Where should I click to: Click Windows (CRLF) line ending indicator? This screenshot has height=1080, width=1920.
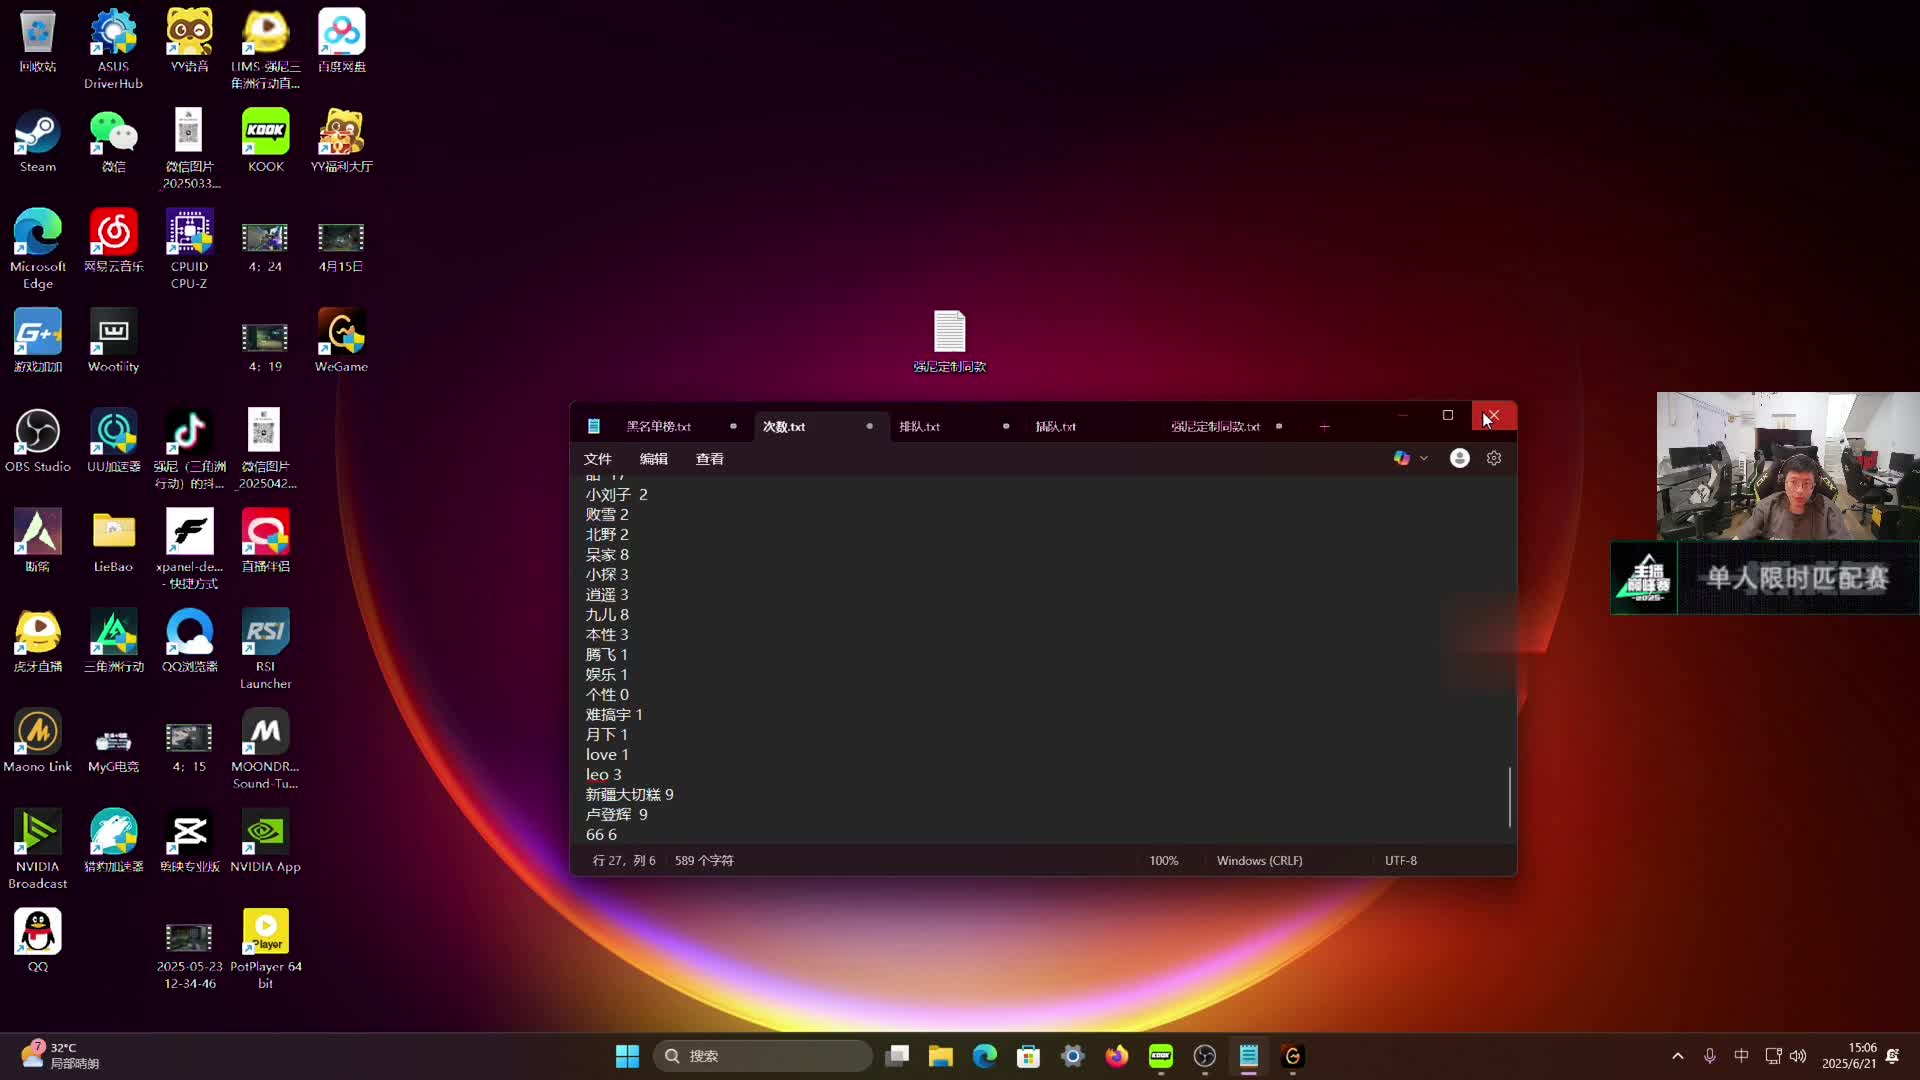(1260, 861)
